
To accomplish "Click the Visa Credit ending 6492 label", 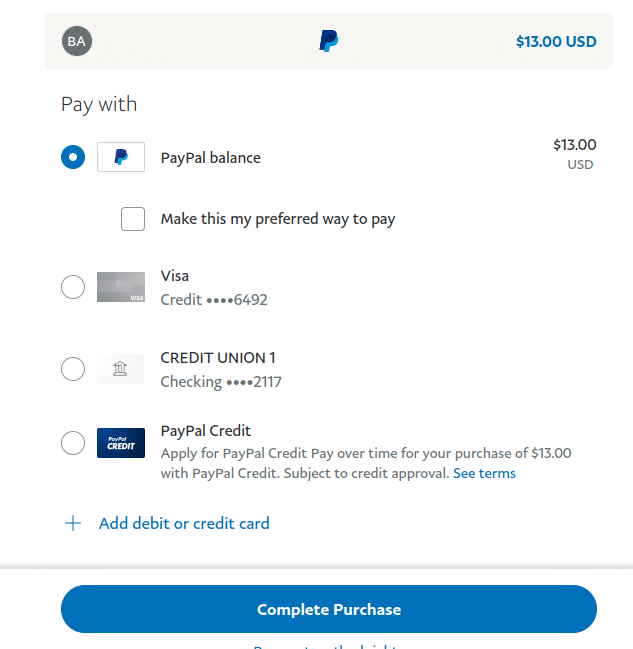I will click(214, 299).
